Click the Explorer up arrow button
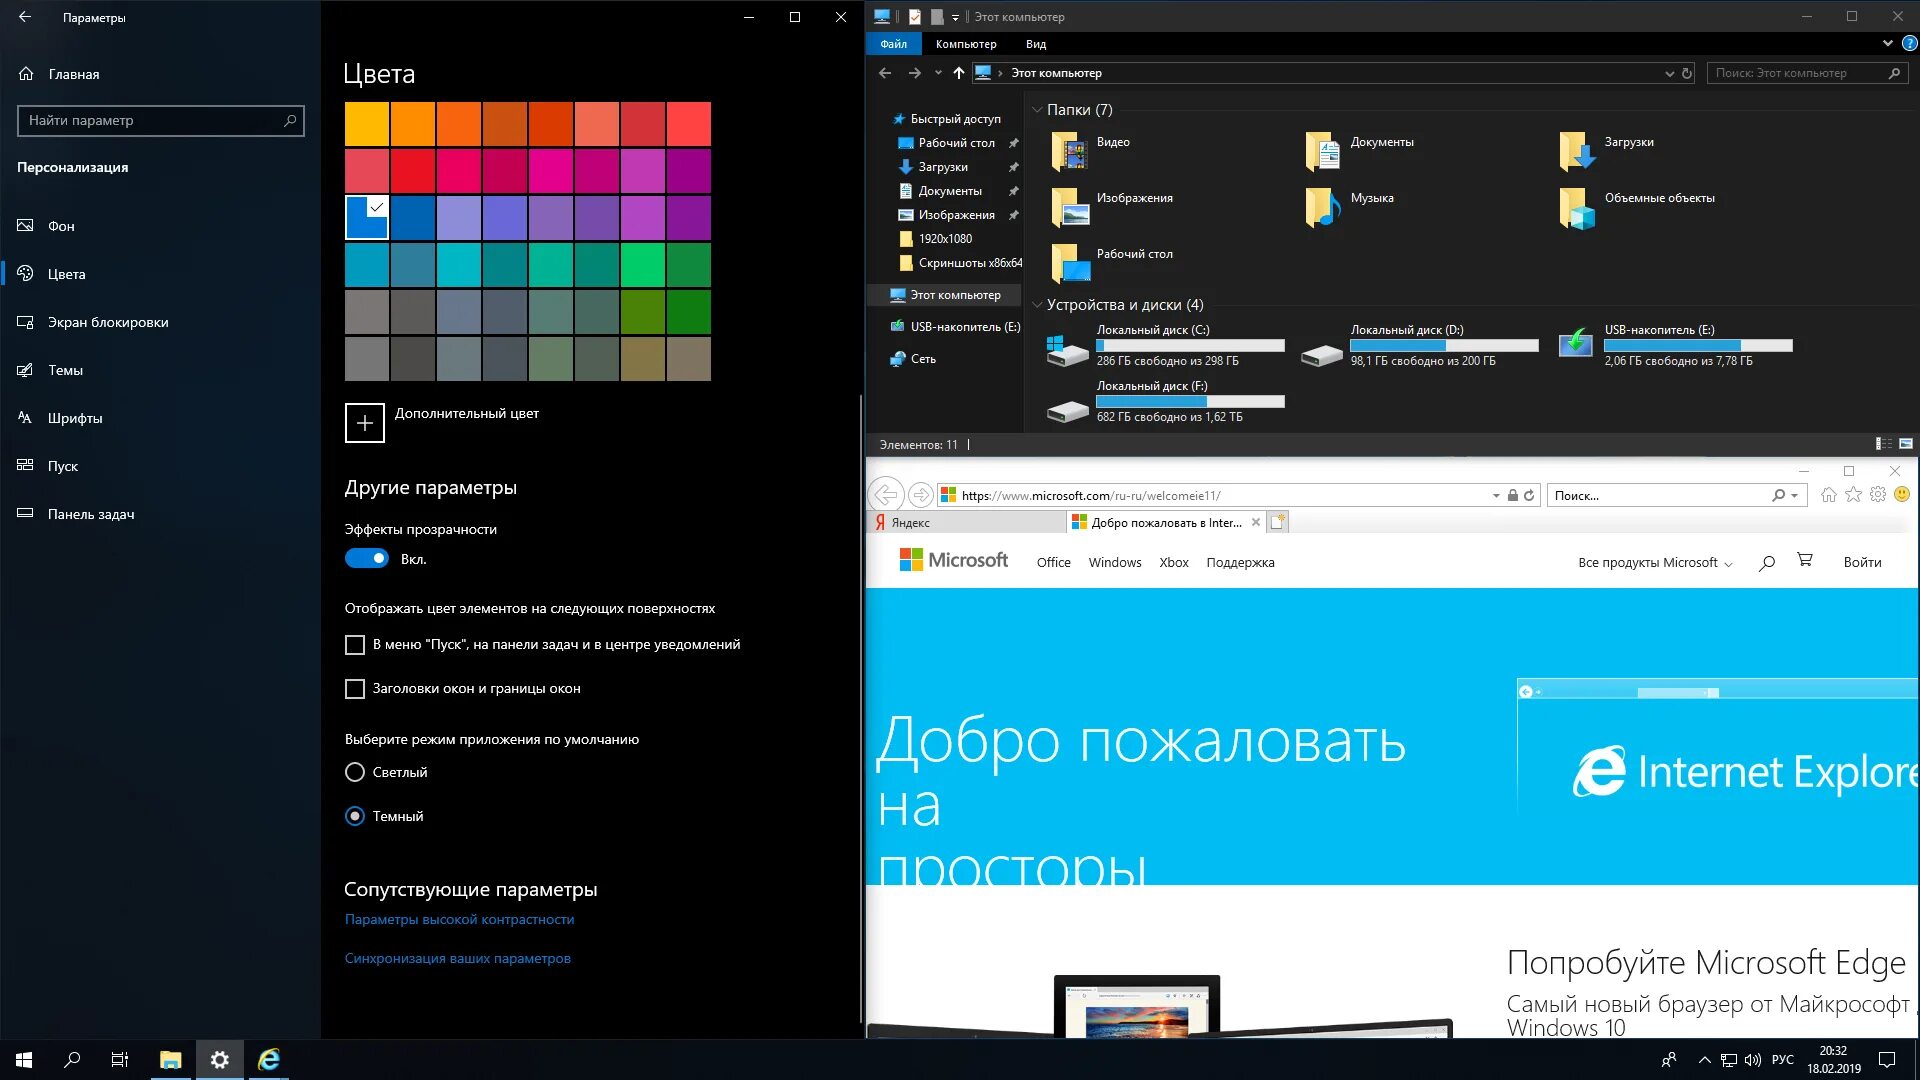The width and height of the screenshot is (1920, 1080). click(958, 73)
